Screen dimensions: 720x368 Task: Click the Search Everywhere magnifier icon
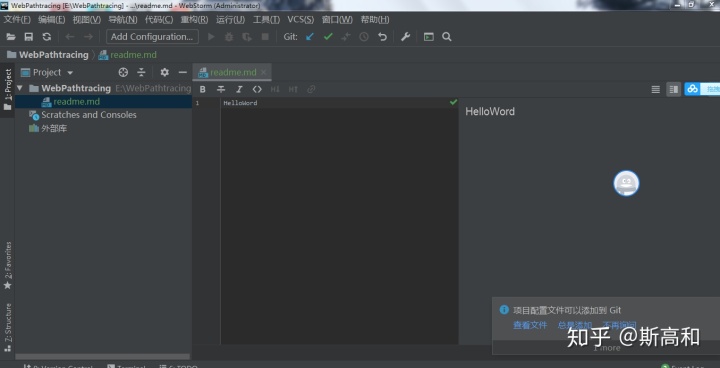click(446, 37)
